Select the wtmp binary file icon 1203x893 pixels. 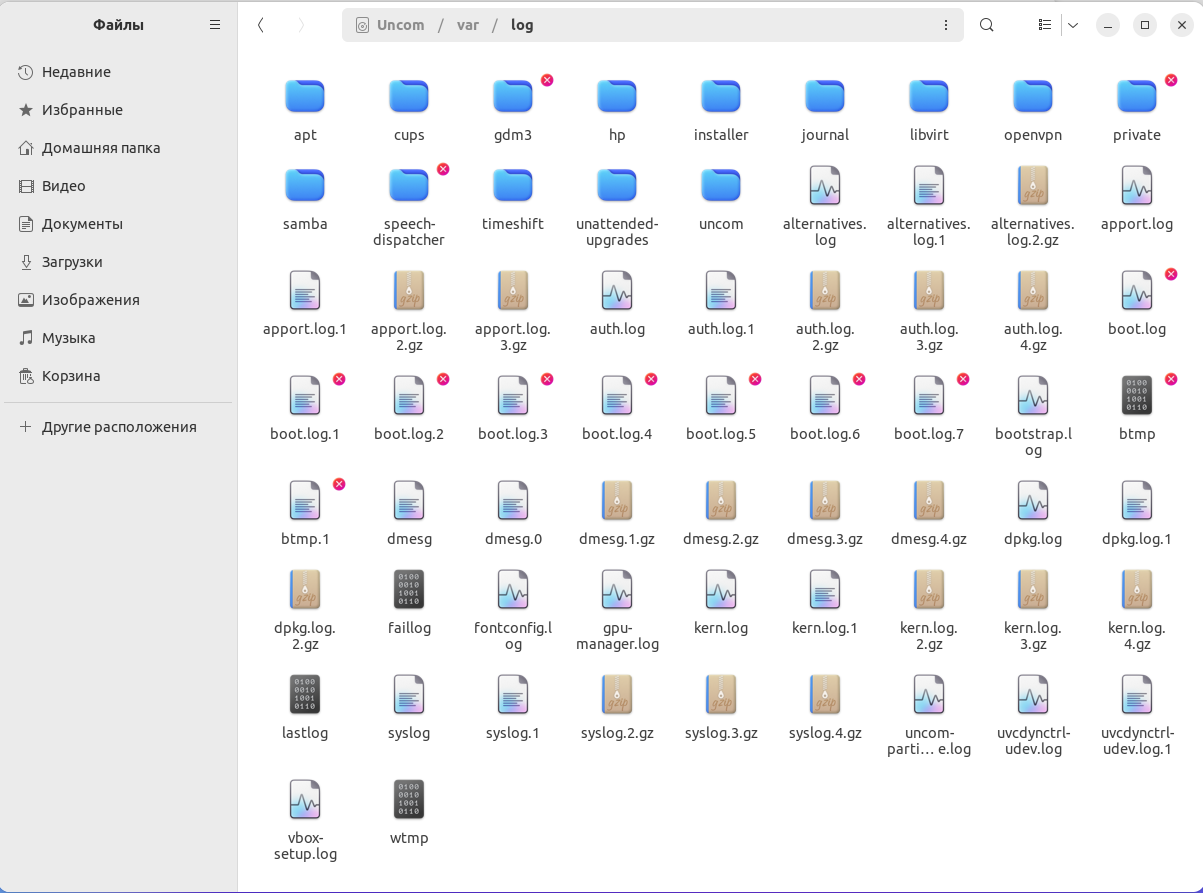tap(409, 800)
